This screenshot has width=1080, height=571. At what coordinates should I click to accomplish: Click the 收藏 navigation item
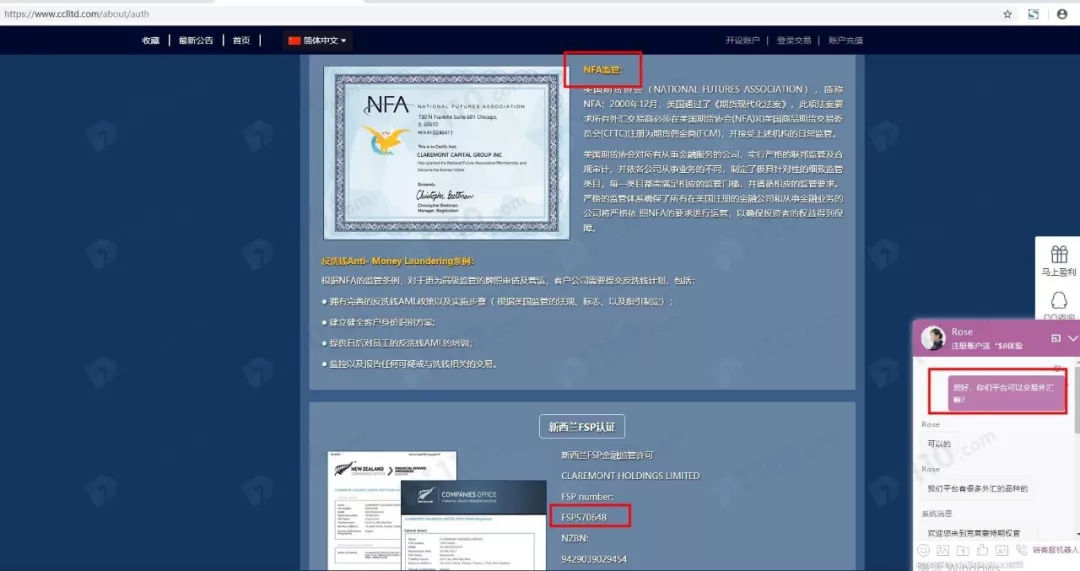[150, 41]
